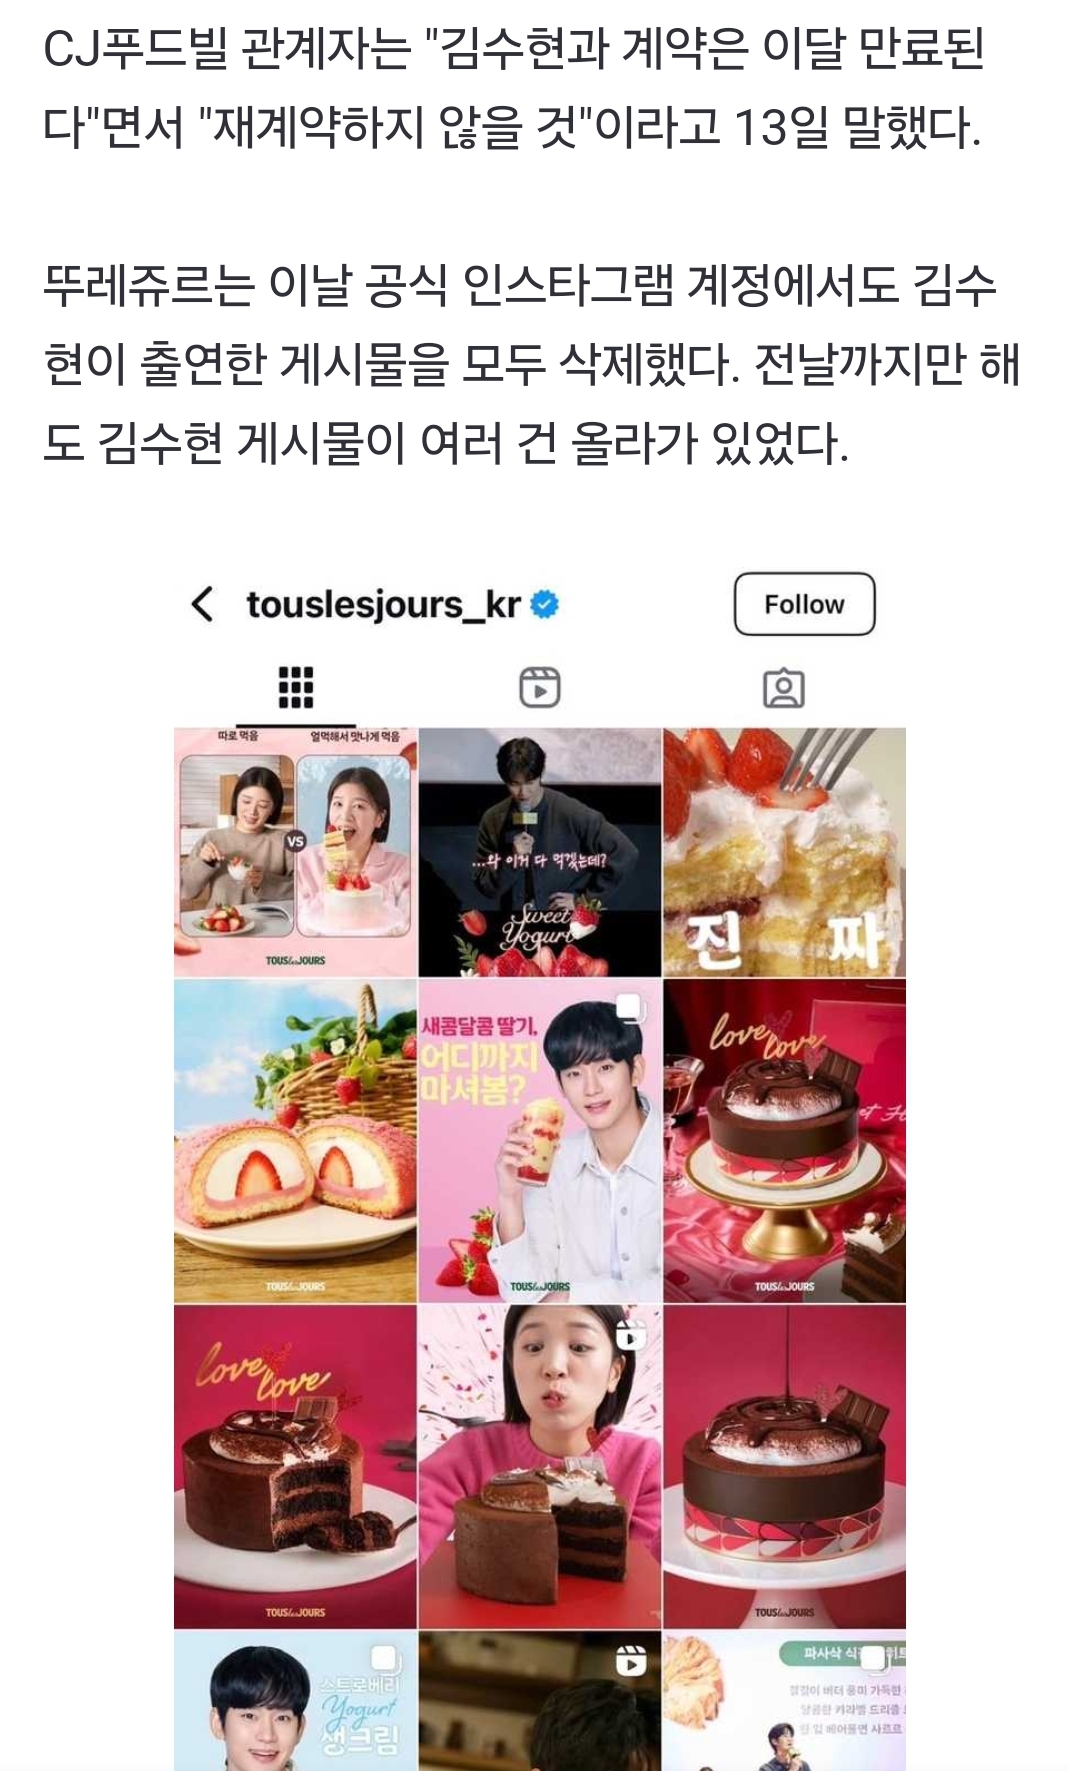
Task: Open the Sweet Yogurt man with microphone post
Action: (x=540, y=852)
